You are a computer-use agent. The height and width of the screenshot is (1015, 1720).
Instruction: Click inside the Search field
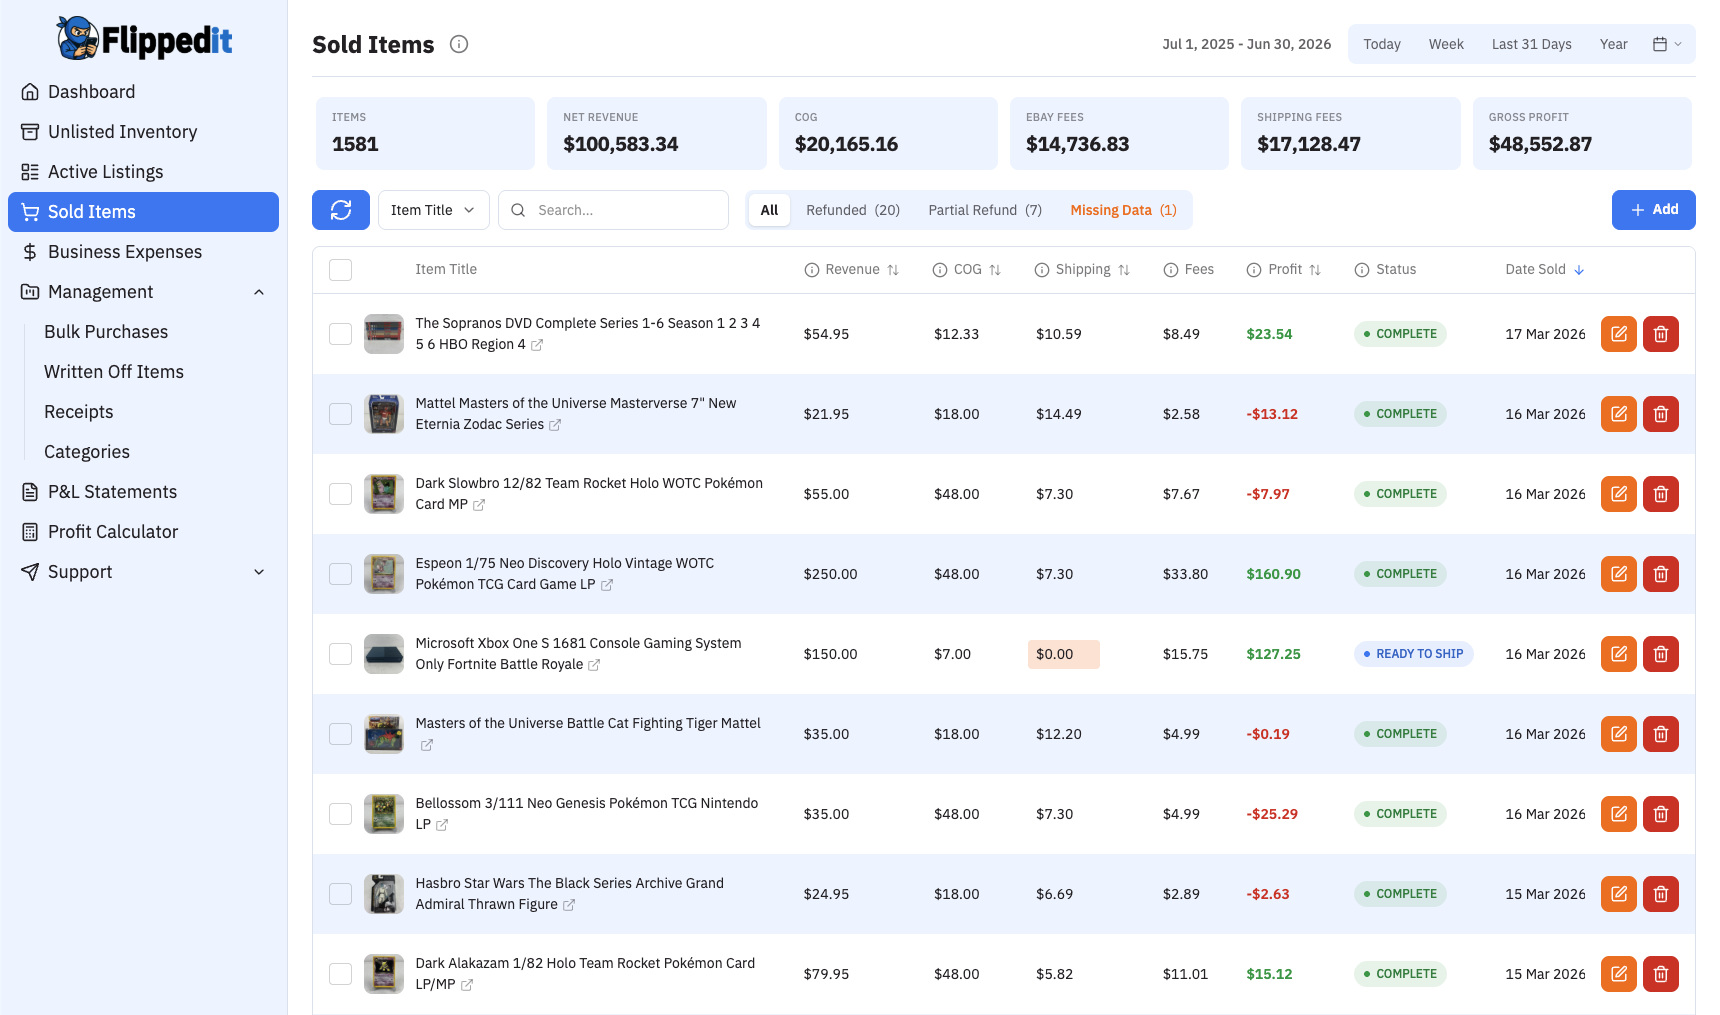pos(613,210)
